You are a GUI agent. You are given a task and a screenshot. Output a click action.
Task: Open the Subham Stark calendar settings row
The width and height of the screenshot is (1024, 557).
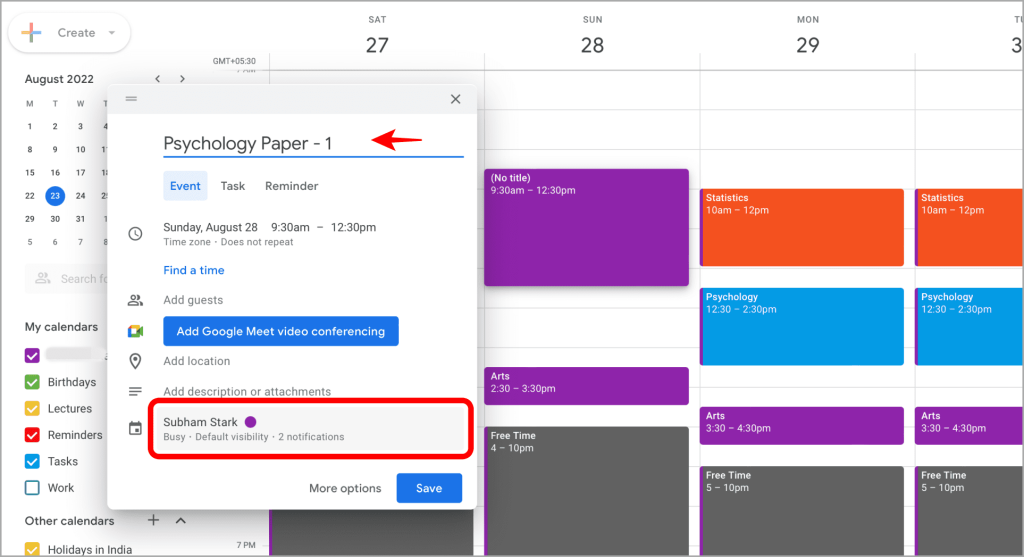click(x=310, y=428)
